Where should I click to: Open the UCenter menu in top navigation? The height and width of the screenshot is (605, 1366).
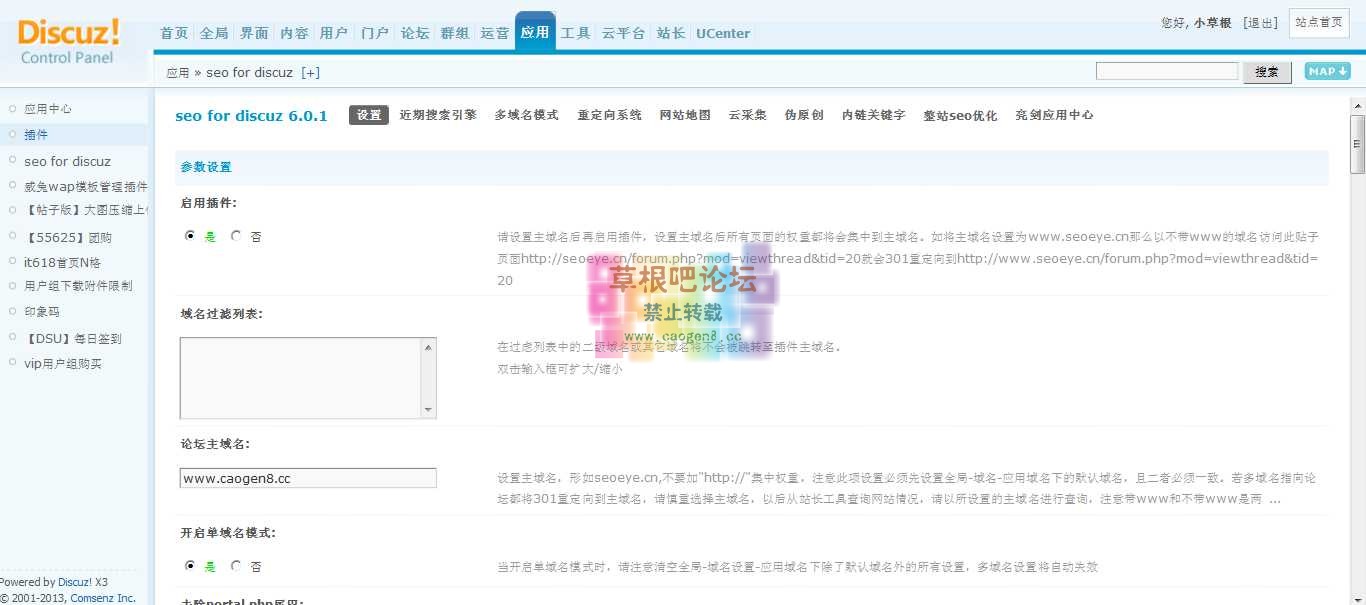click(722, 33)
